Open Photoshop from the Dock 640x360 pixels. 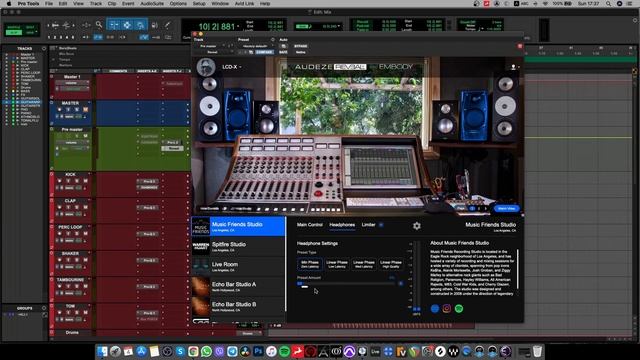(x=258, y=351)
